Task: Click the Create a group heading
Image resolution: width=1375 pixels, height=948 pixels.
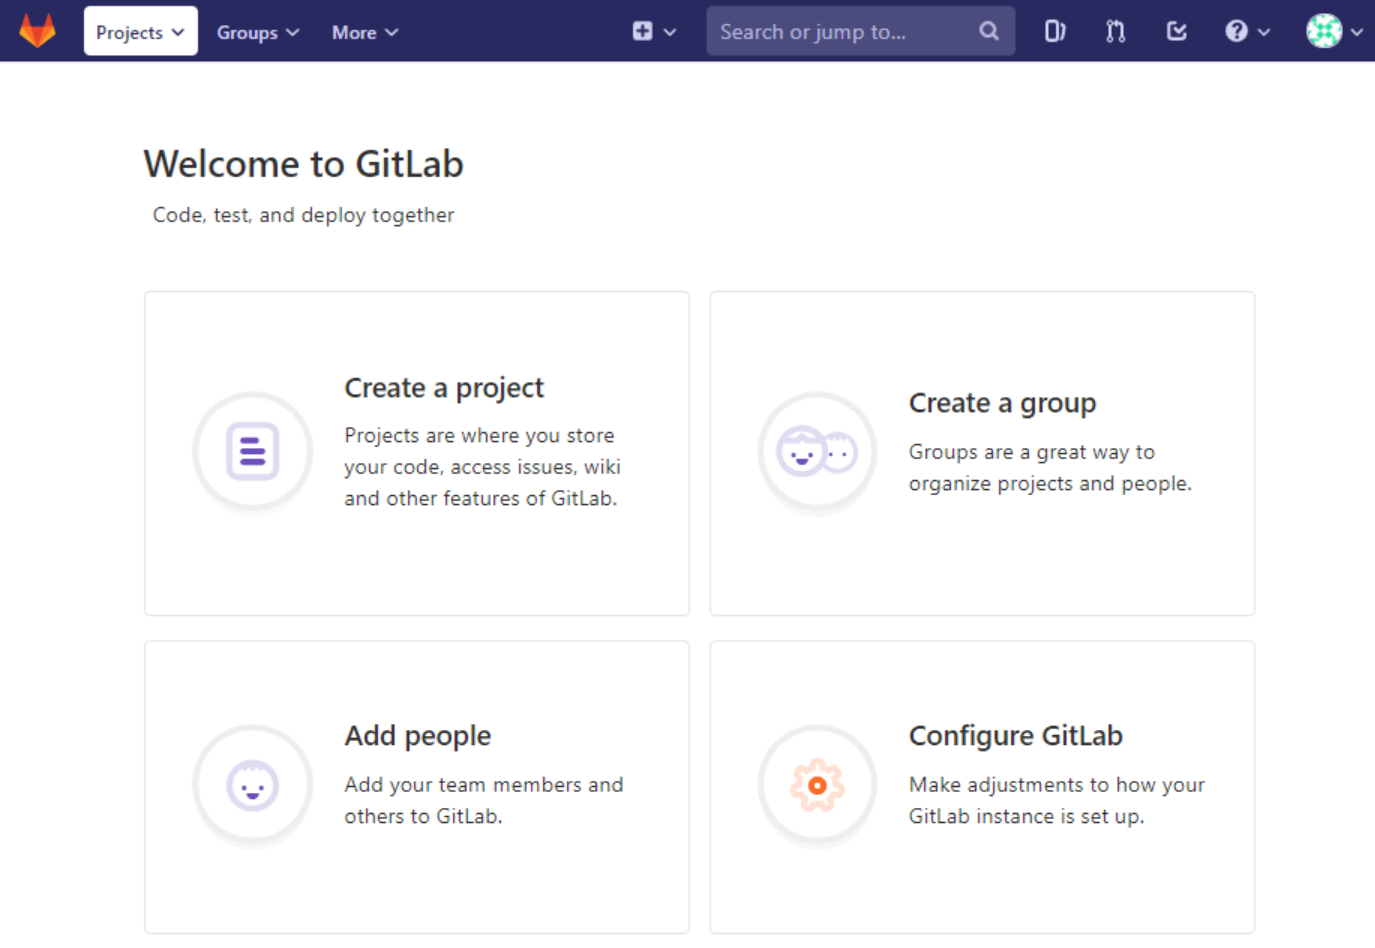Action: [1002, 403]
